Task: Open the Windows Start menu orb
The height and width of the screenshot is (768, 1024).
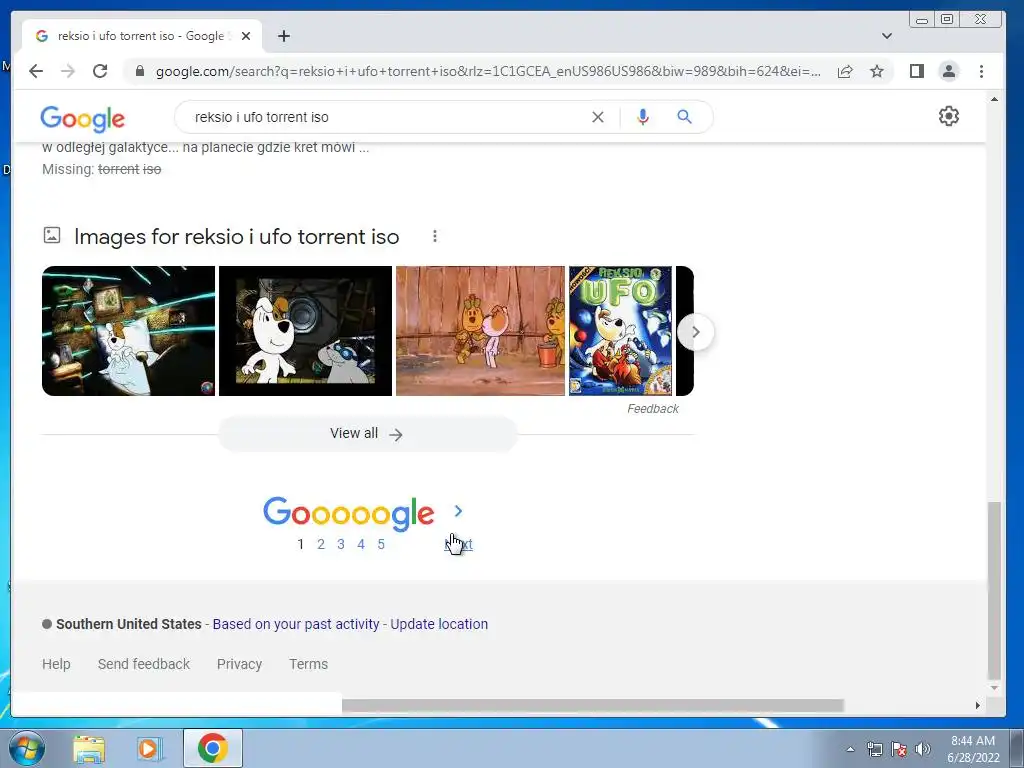Action: coord(27,748)
